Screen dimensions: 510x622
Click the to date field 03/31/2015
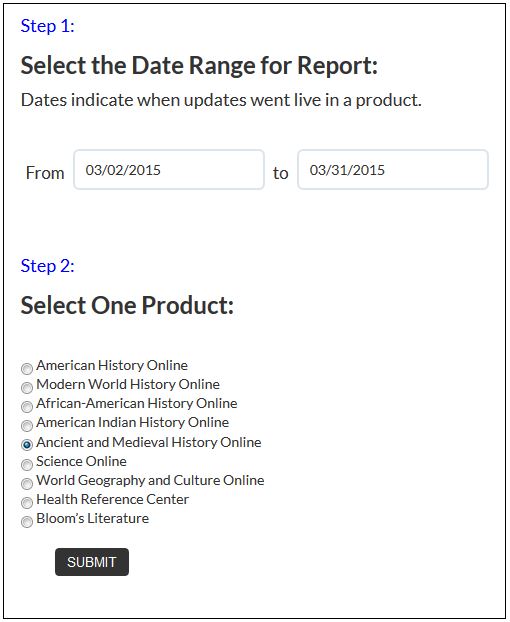pyautogui.click(x=393, y=170)
